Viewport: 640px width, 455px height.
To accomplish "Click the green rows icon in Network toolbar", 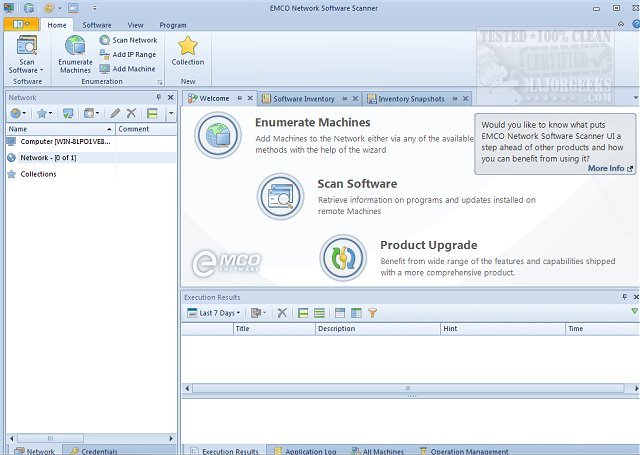I will coord(152,113).
